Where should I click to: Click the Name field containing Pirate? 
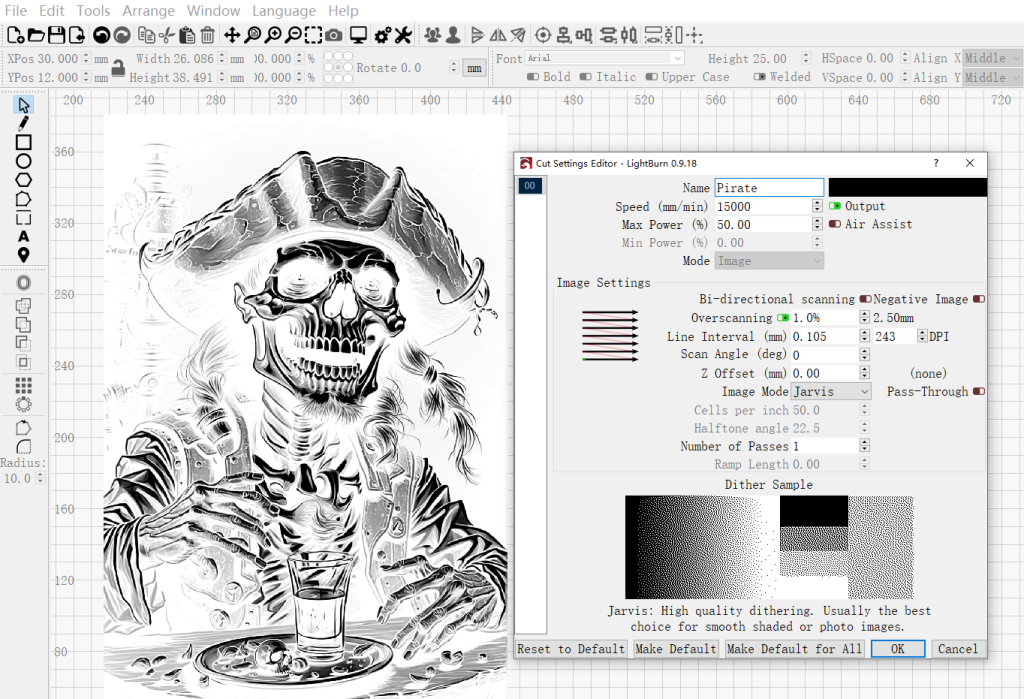tap(769, 187)
